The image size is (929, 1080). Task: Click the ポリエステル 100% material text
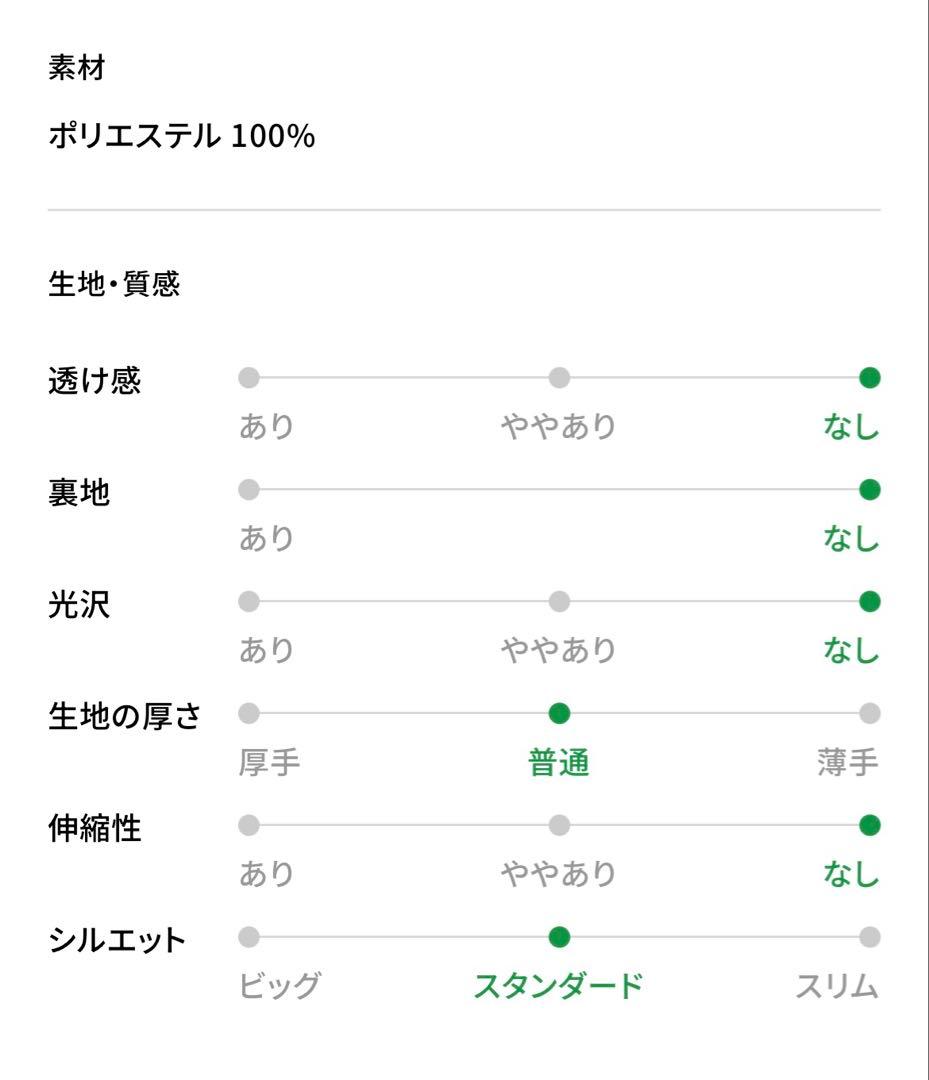pyautogui.click(x=182, y=136)
